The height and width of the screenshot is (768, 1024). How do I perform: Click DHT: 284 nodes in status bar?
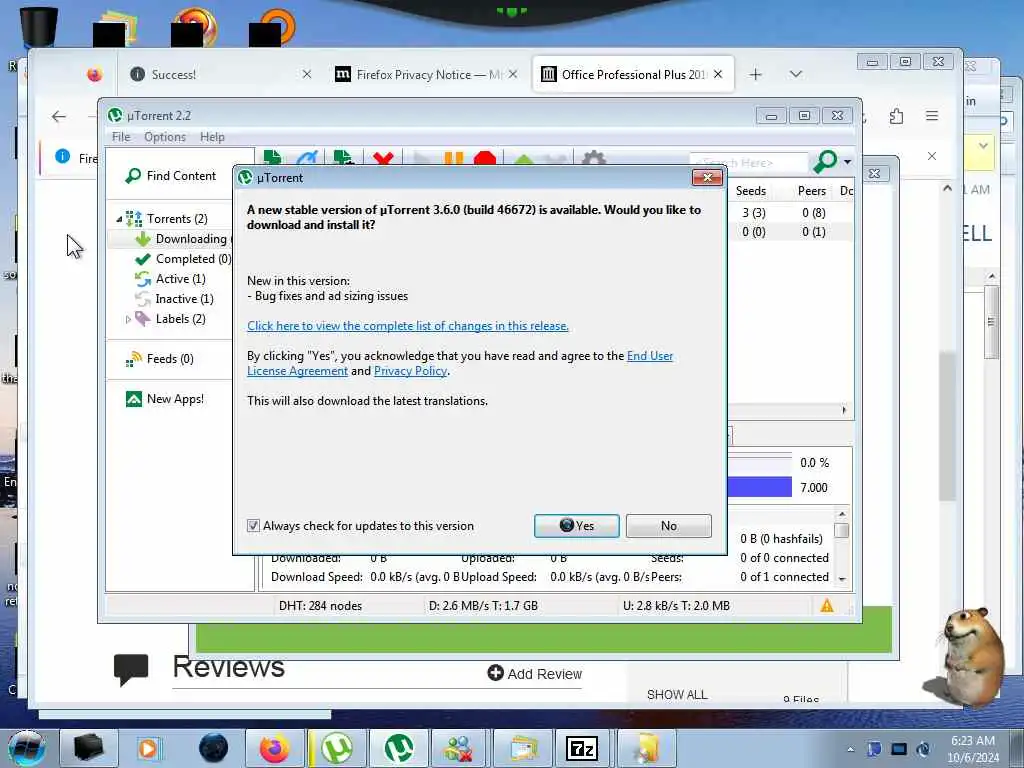coord(320,605)
